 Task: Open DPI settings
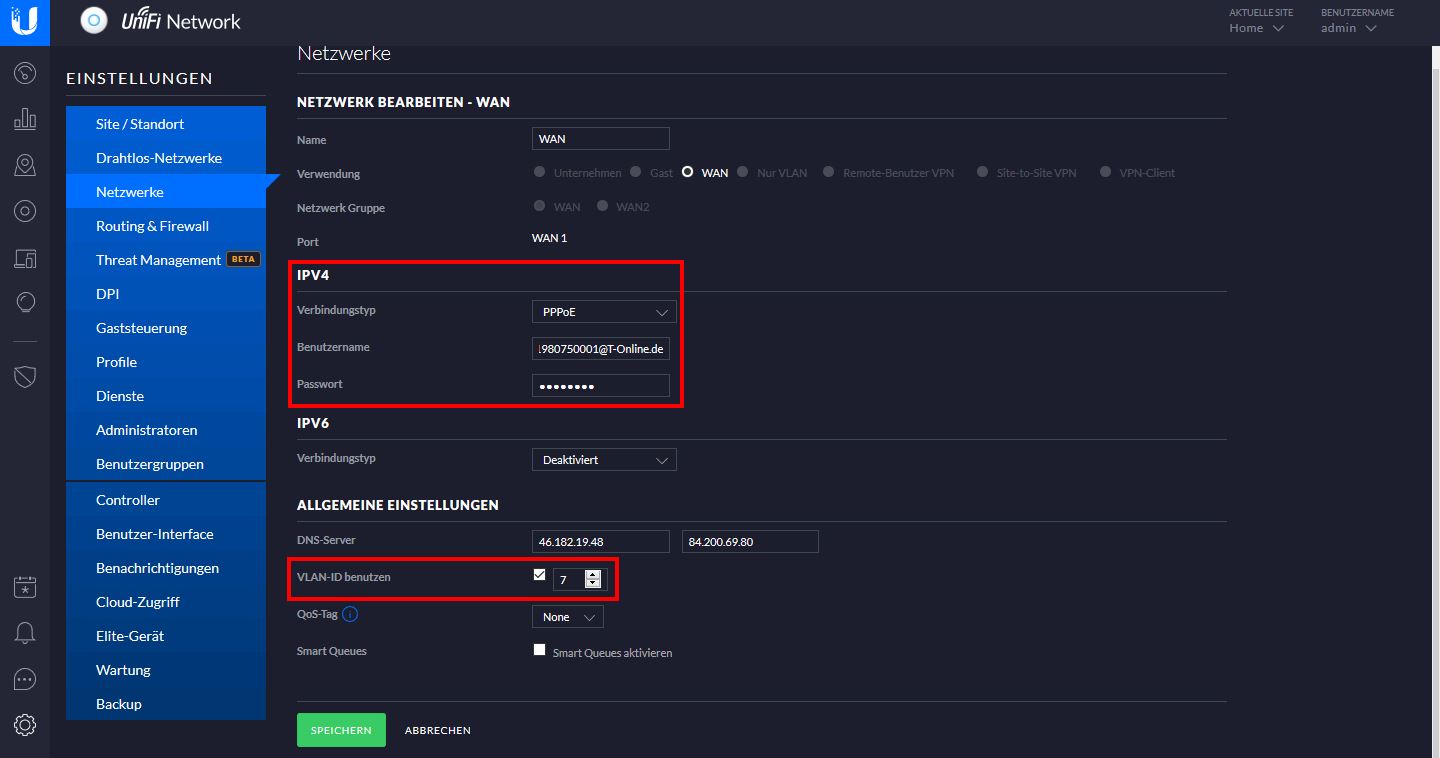point(166,294)
